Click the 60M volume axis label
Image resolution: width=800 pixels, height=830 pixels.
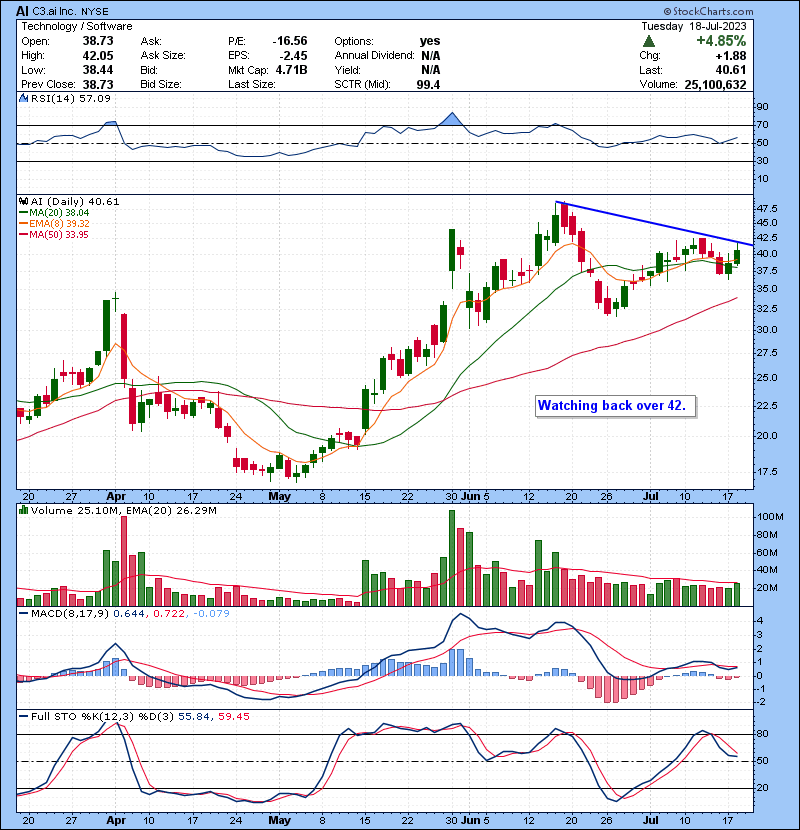click(767, 553)
